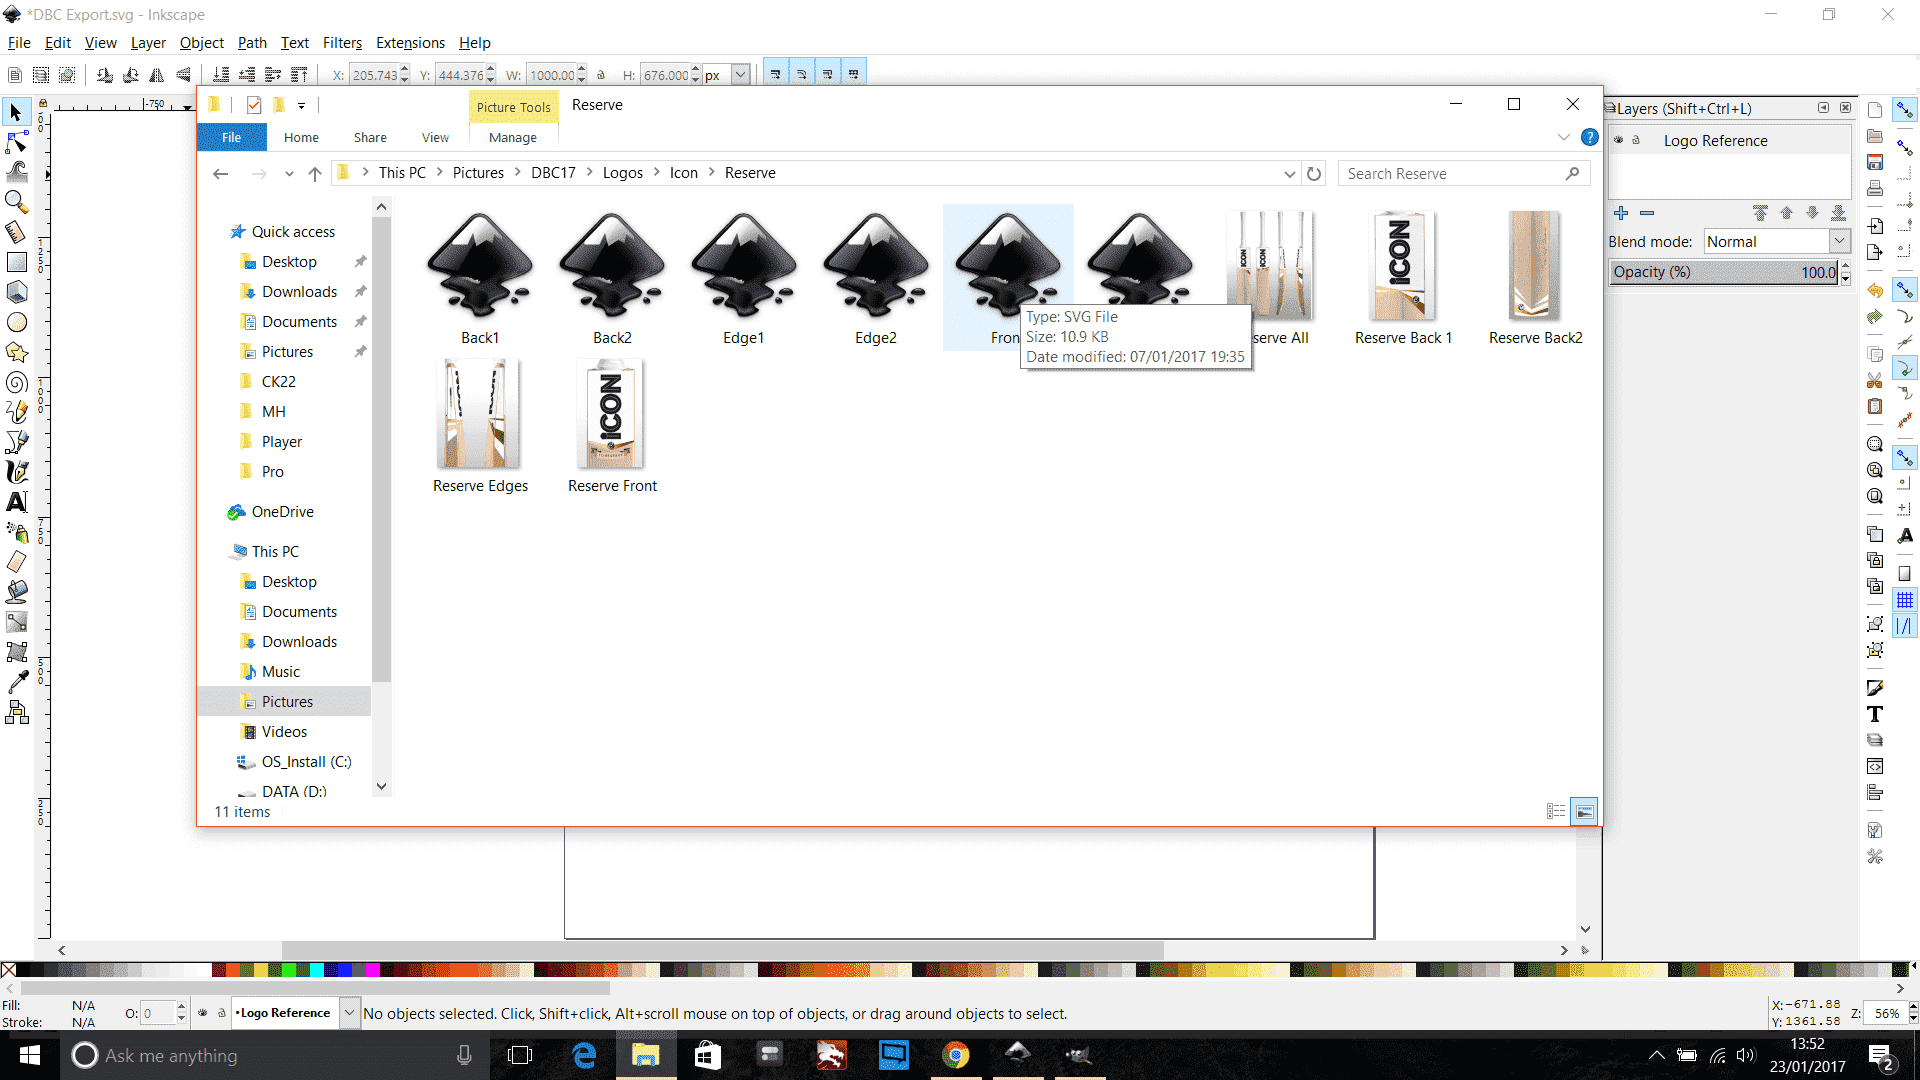
Task: Go up one folder level in Explorer
Action: (315, 174)
